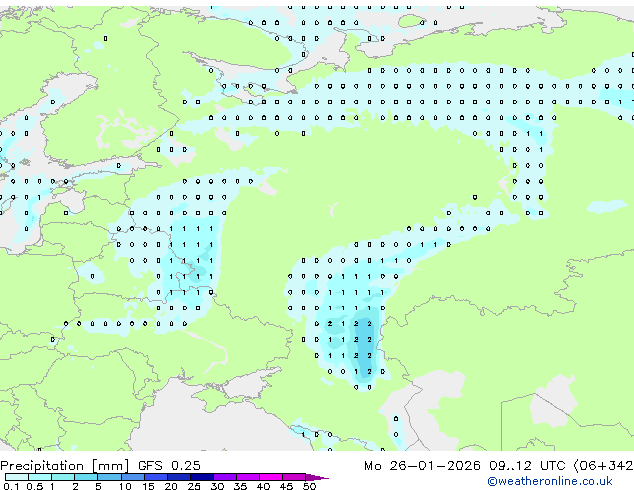Click the '15' legend scale label
Image resolution: width=634 pixels, height=490 pixels.
click(148, 486)
